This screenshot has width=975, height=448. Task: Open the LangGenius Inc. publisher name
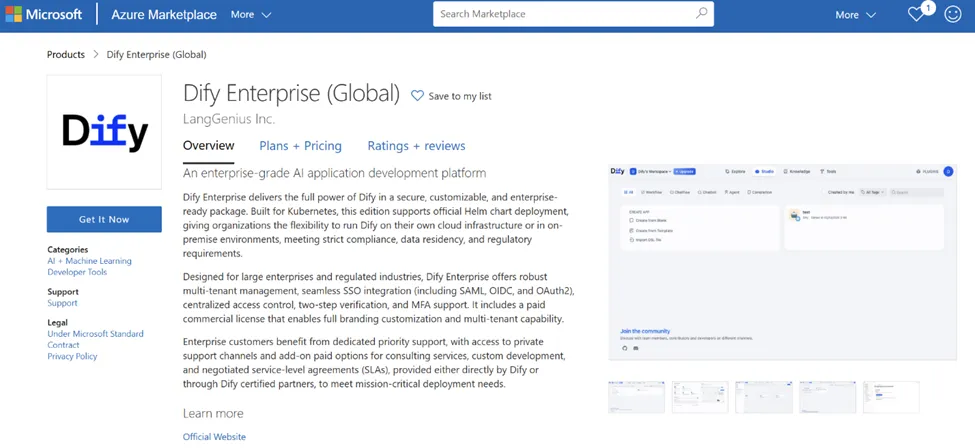pyautogui.click(x=229, y=119)
